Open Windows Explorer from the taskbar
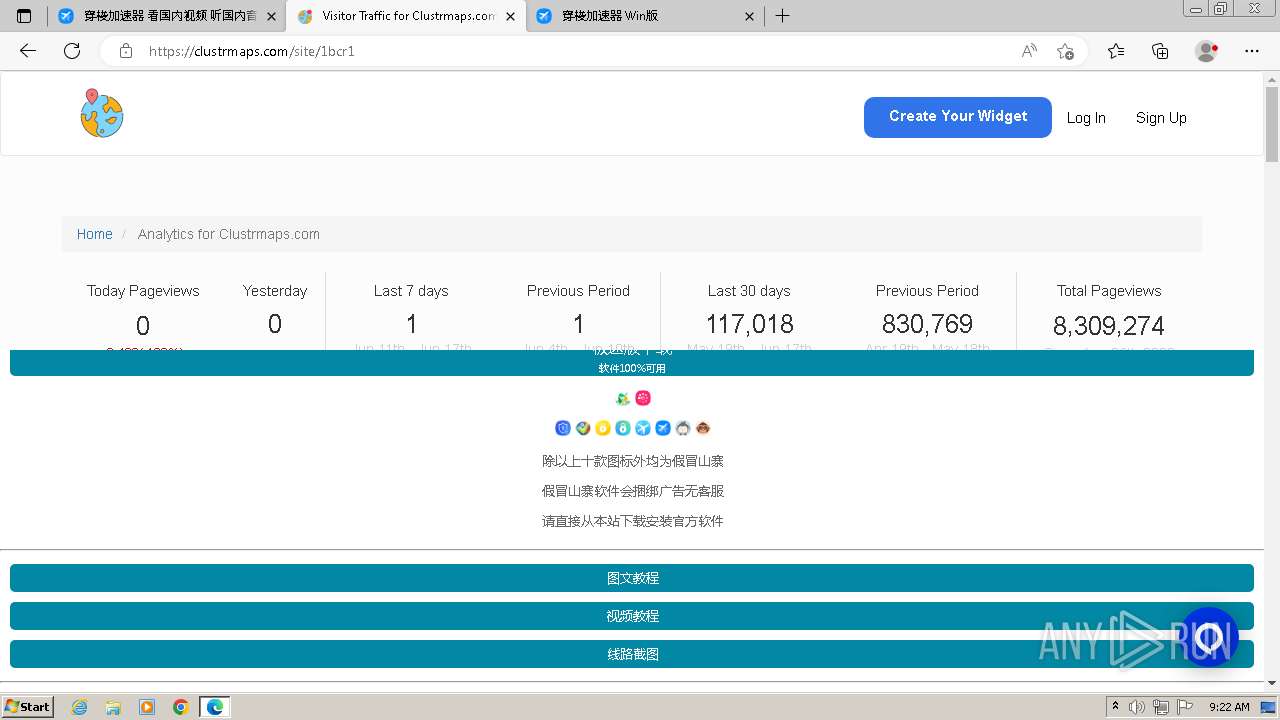1280x720 pixels. click(113, 707)
